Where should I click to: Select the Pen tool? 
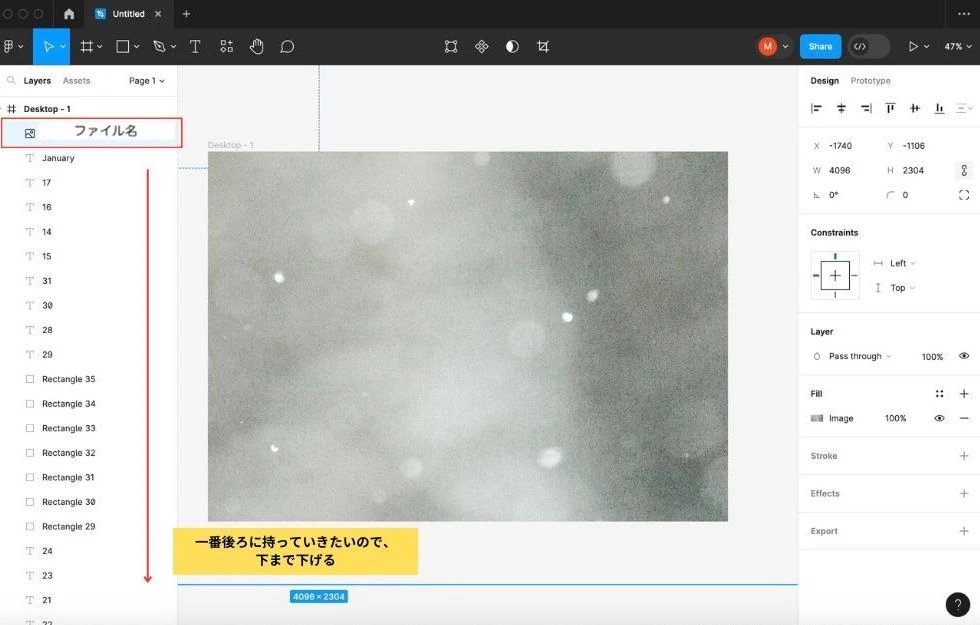pyautogui.click(x=159, y=46)
